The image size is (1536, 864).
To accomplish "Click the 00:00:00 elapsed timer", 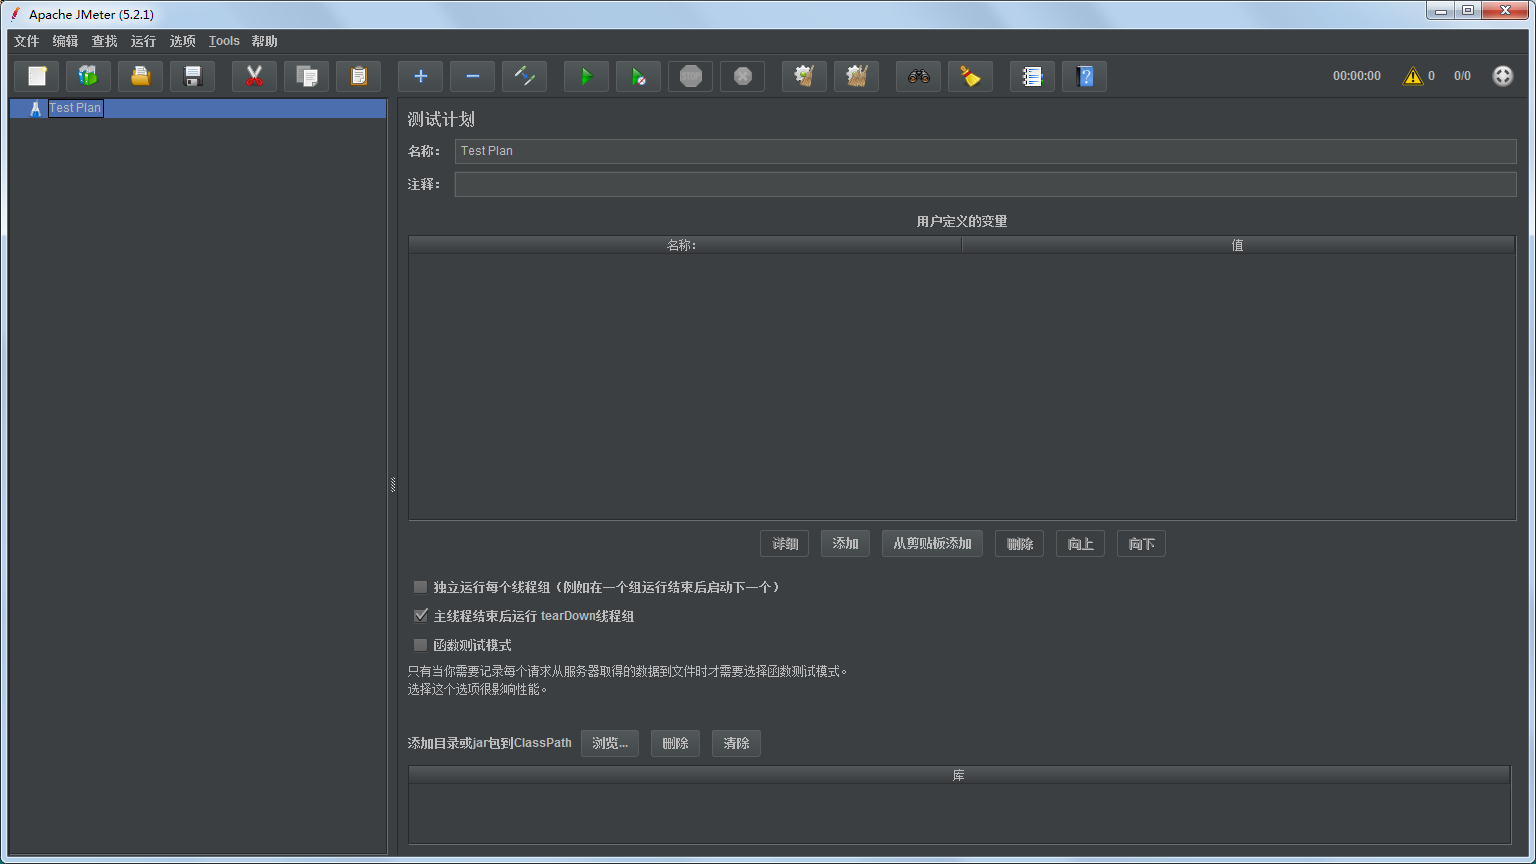I will [1356, 76].
